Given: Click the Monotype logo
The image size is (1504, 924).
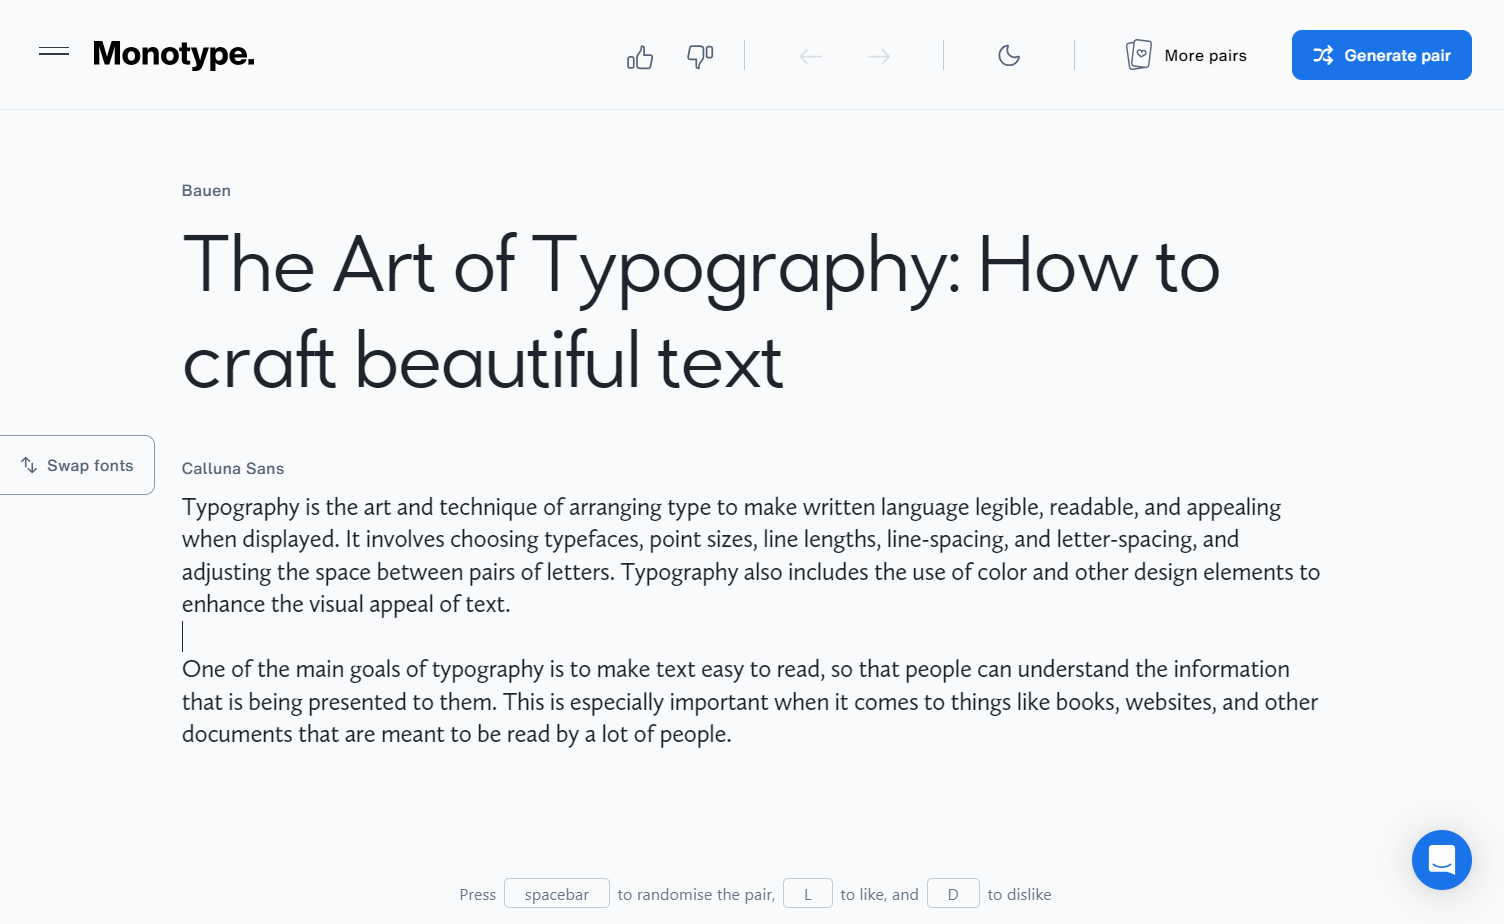Looking at the screenshot, I should click(x=173, y=55).
